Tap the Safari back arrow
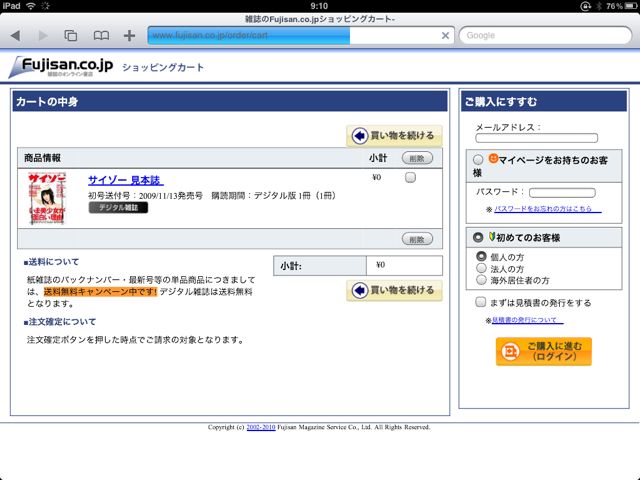The width and height of the screenshot is (640, 480). (x=16, y=36)
